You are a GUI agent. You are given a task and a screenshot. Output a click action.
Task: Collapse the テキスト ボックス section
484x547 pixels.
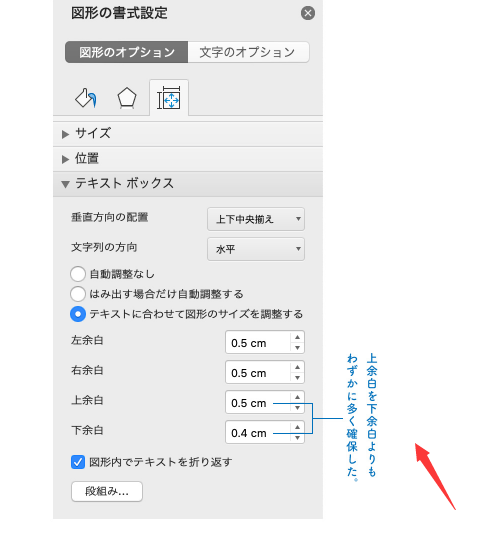188,184
